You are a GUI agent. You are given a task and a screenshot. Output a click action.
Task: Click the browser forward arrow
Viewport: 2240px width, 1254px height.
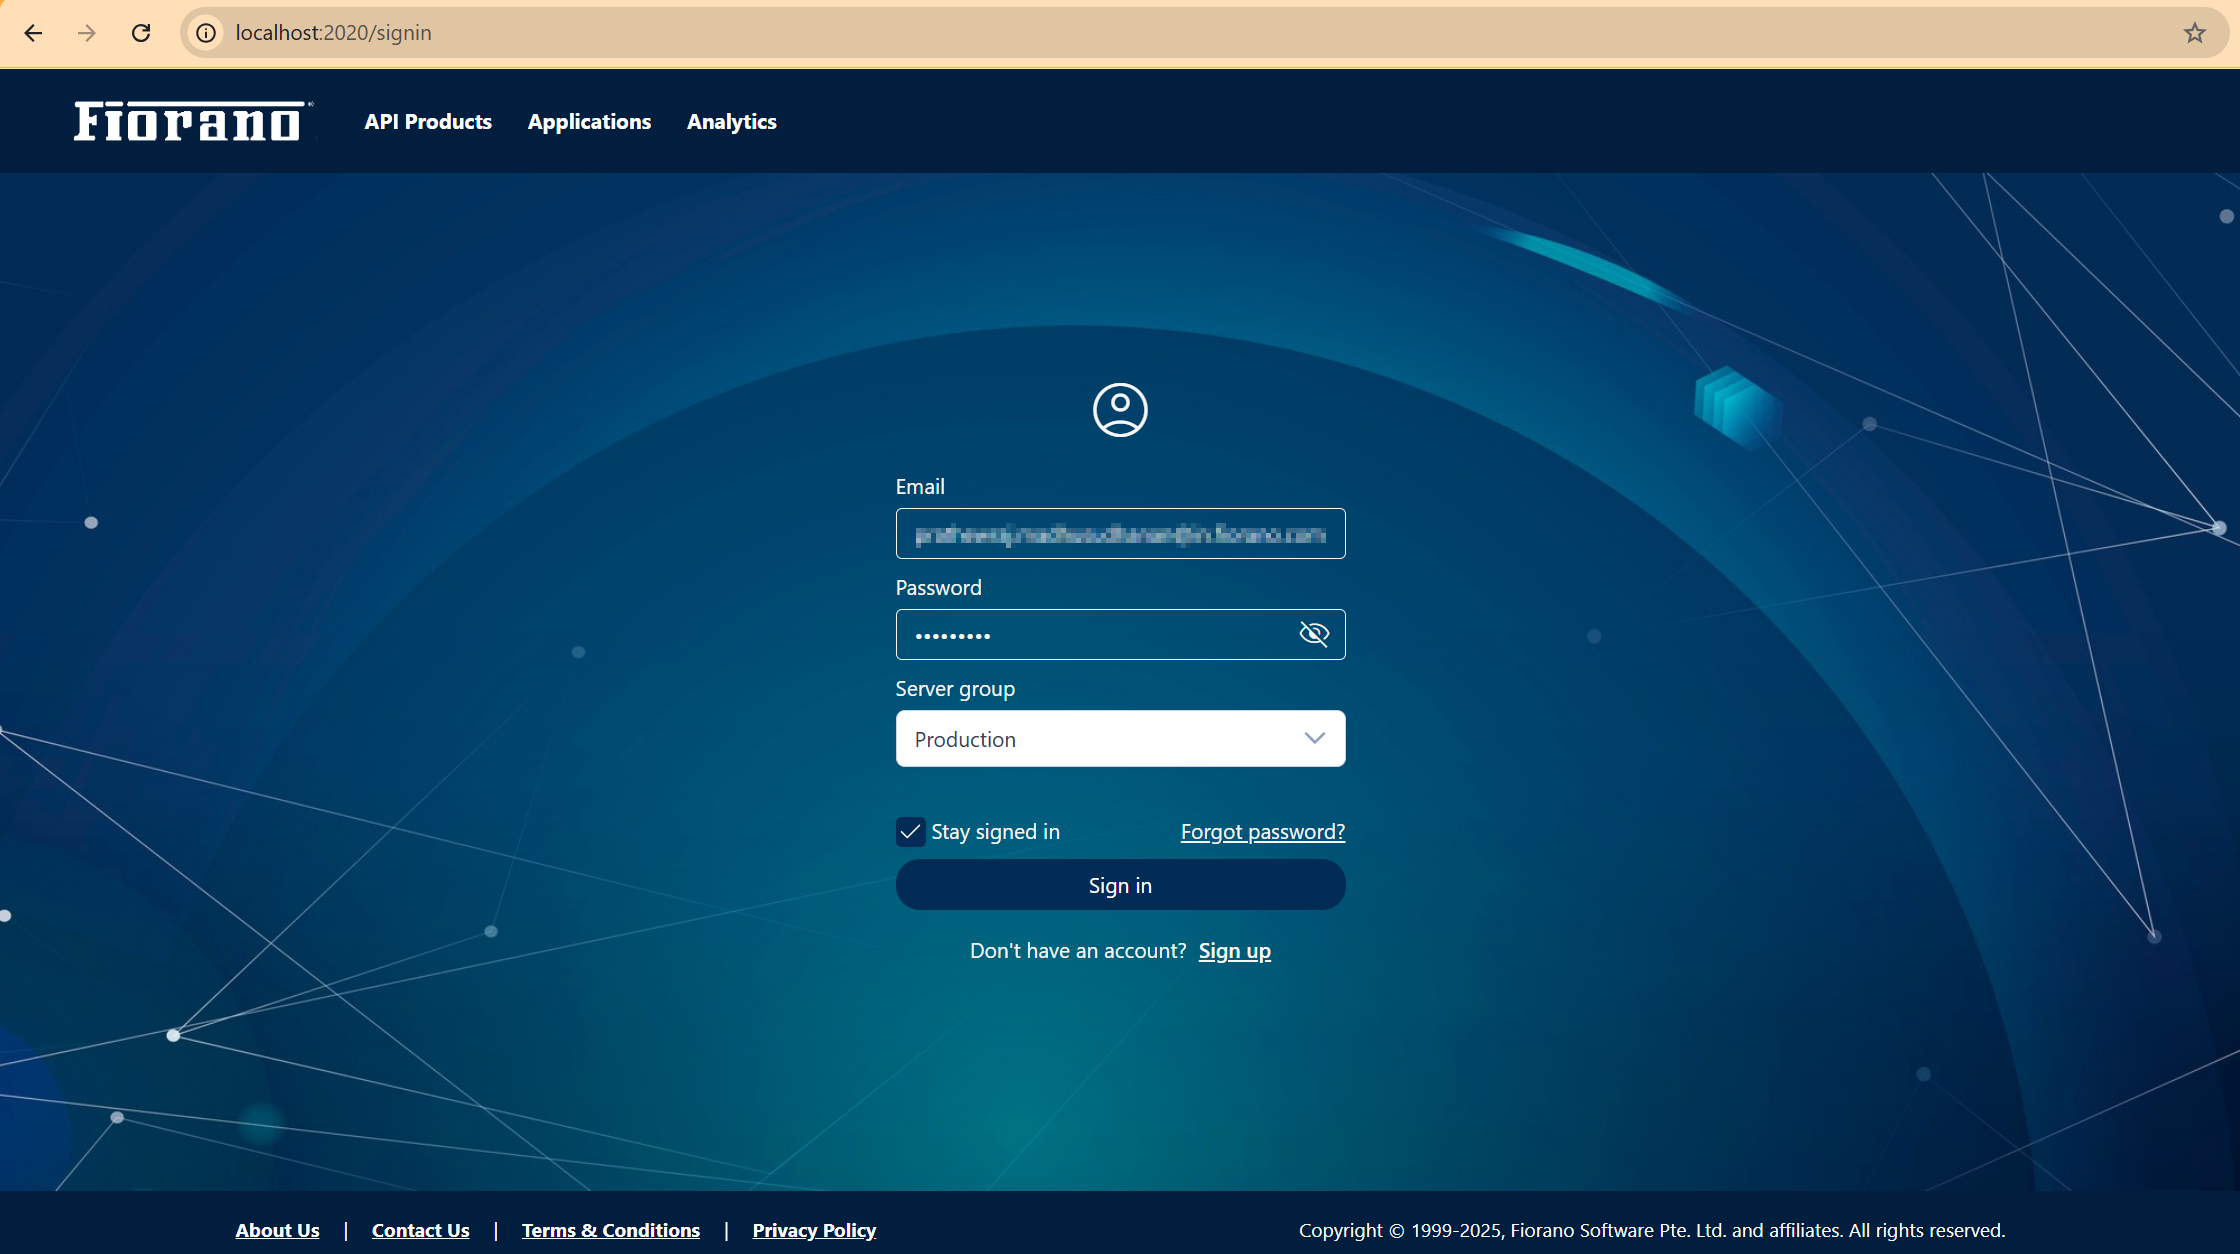pyautogui.click(x=87, y=33)
